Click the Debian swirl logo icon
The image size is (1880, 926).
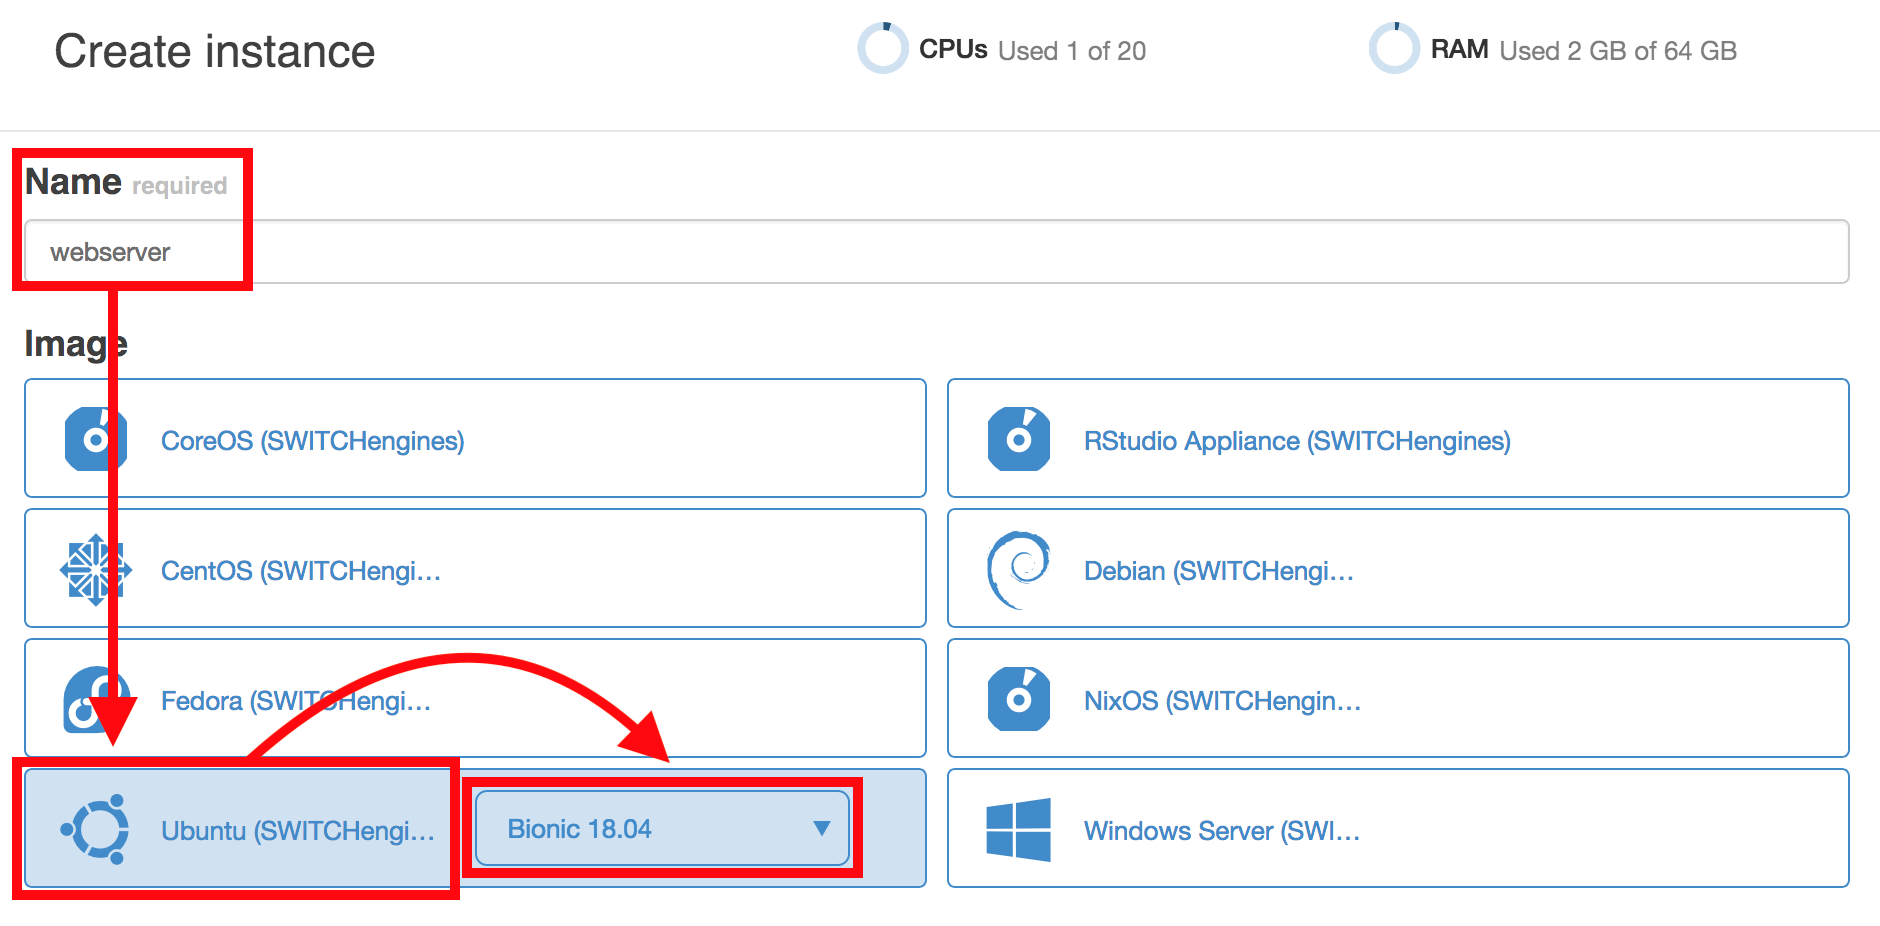tap(1018, 569)
